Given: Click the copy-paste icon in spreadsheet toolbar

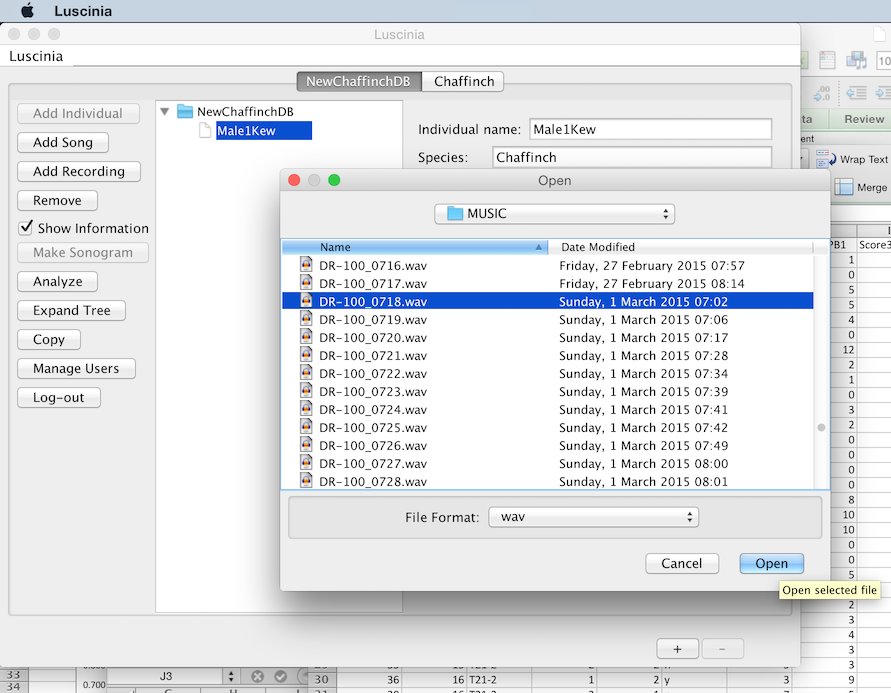Looking at the screenshot, I should point(856,60).
